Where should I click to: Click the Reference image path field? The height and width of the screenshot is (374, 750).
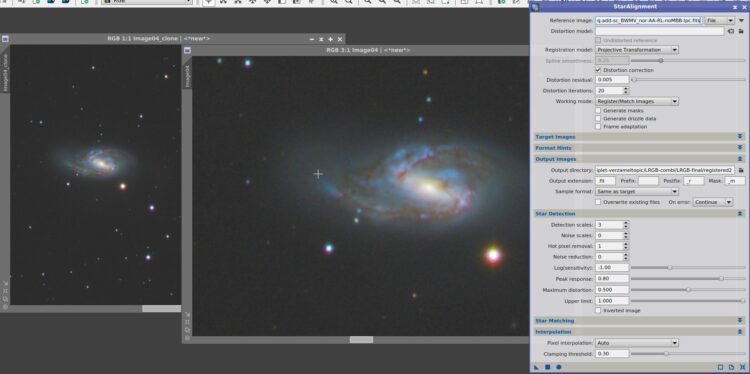(649, 21)
